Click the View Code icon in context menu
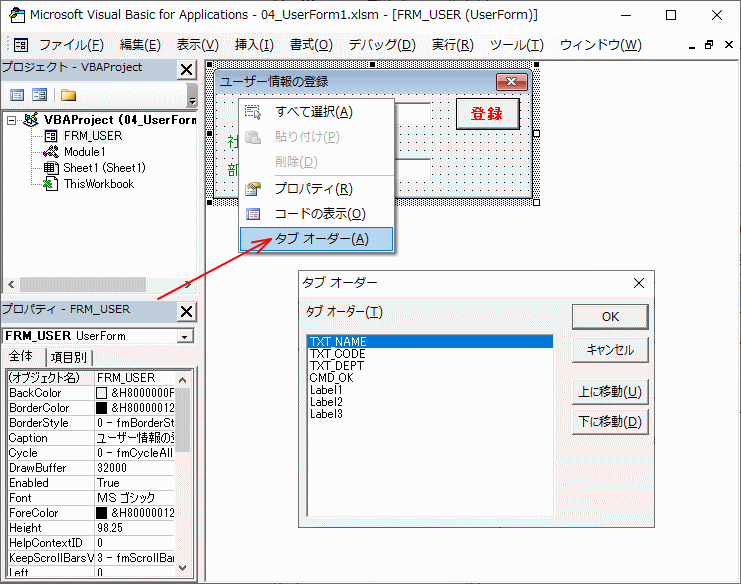Viewport: 741px width, 584px height. point(253,214)
